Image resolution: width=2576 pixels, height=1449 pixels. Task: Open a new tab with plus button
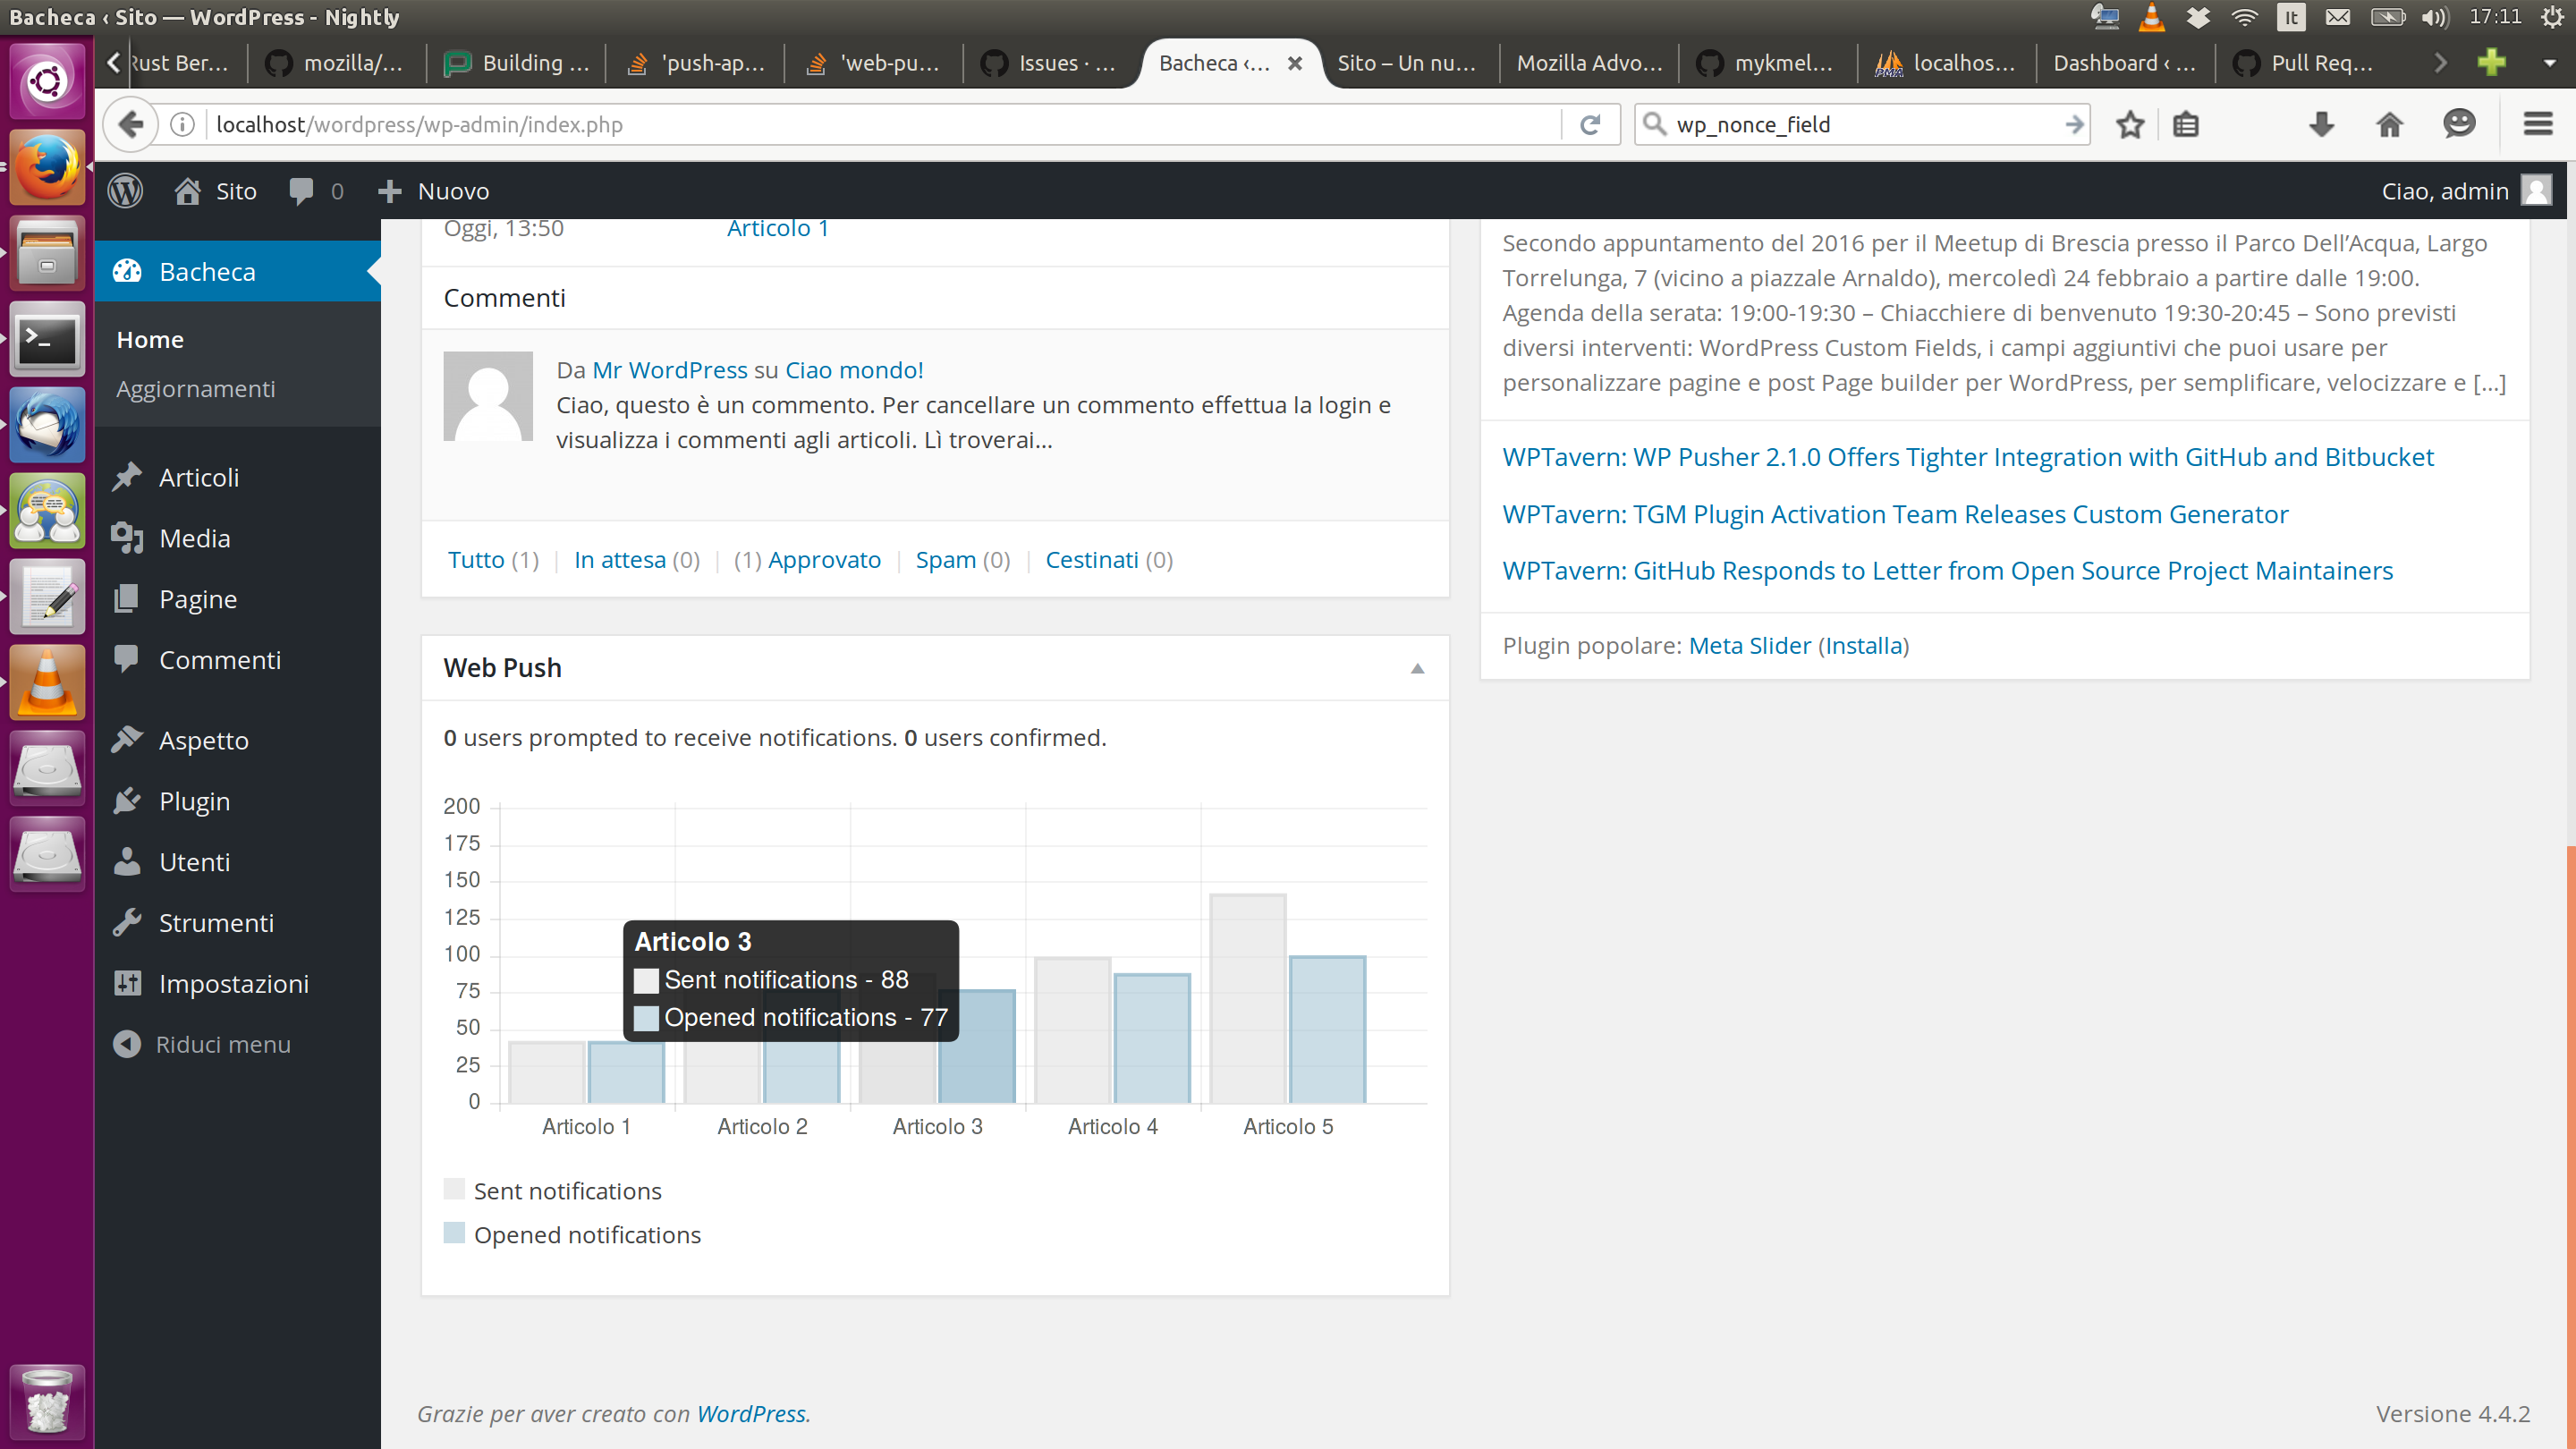tap(2491, 62)
